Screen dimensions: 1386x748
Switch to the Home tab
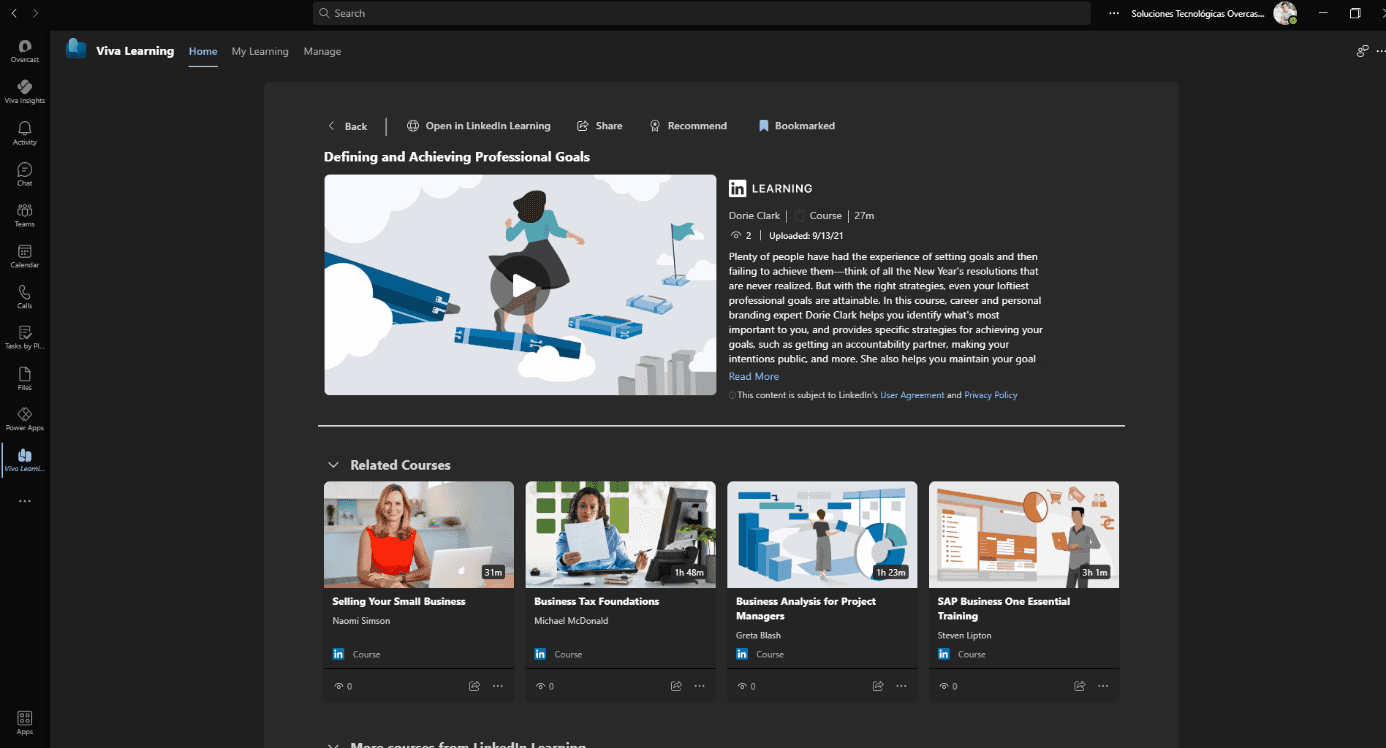click(203, 51)
